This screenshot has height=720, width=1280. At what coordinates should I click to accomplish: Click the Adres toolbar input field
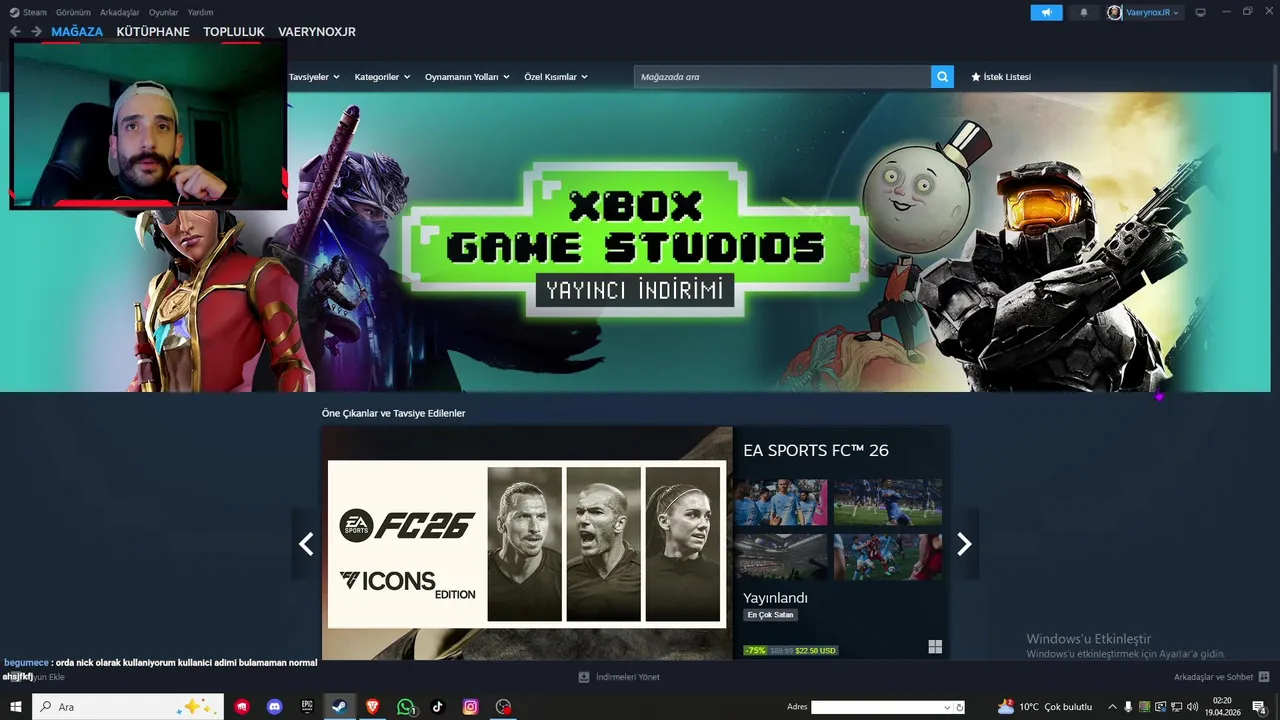pos(876,707)
